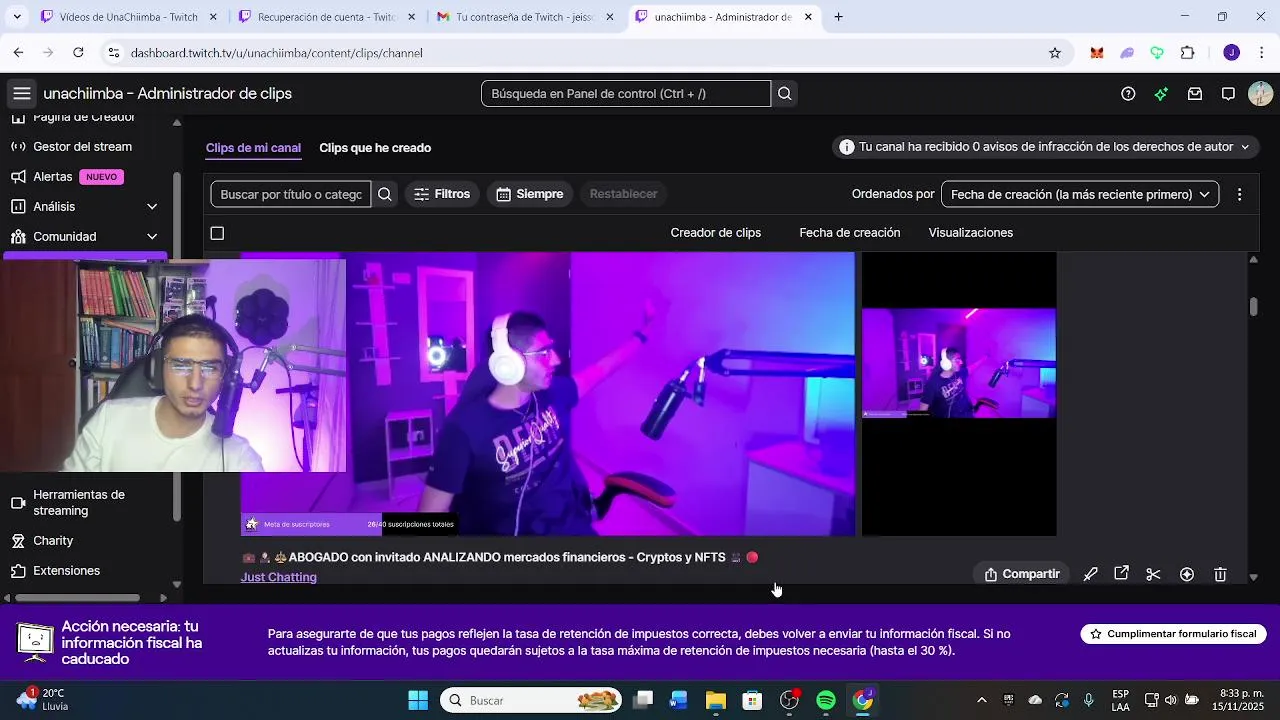This screenshot has height=720, width=1280.
Task: Open Spotify from the taskbar
Action: (x=826, y=700)
